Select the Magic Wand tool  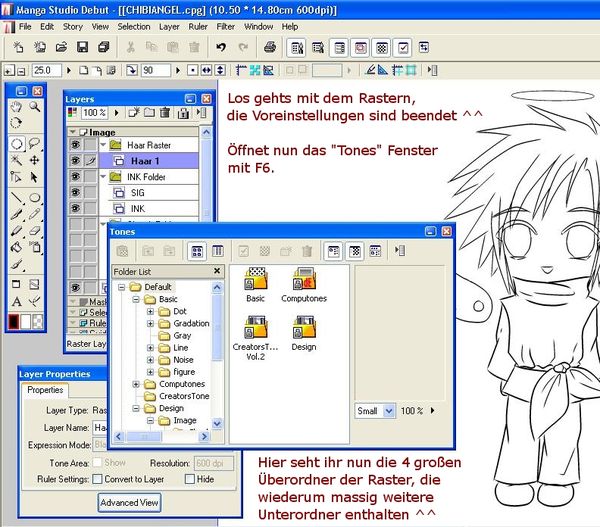[x=16, y=160]
